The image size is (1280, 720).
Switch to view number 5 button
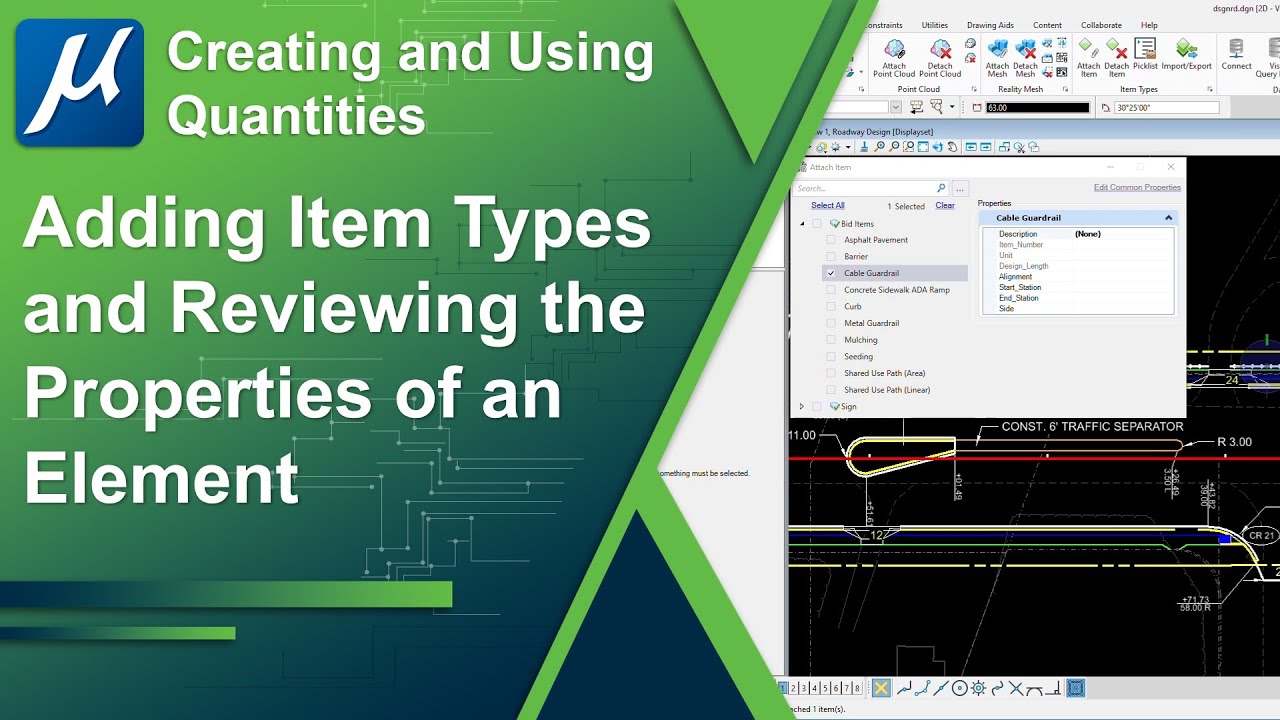click(825, 688)
